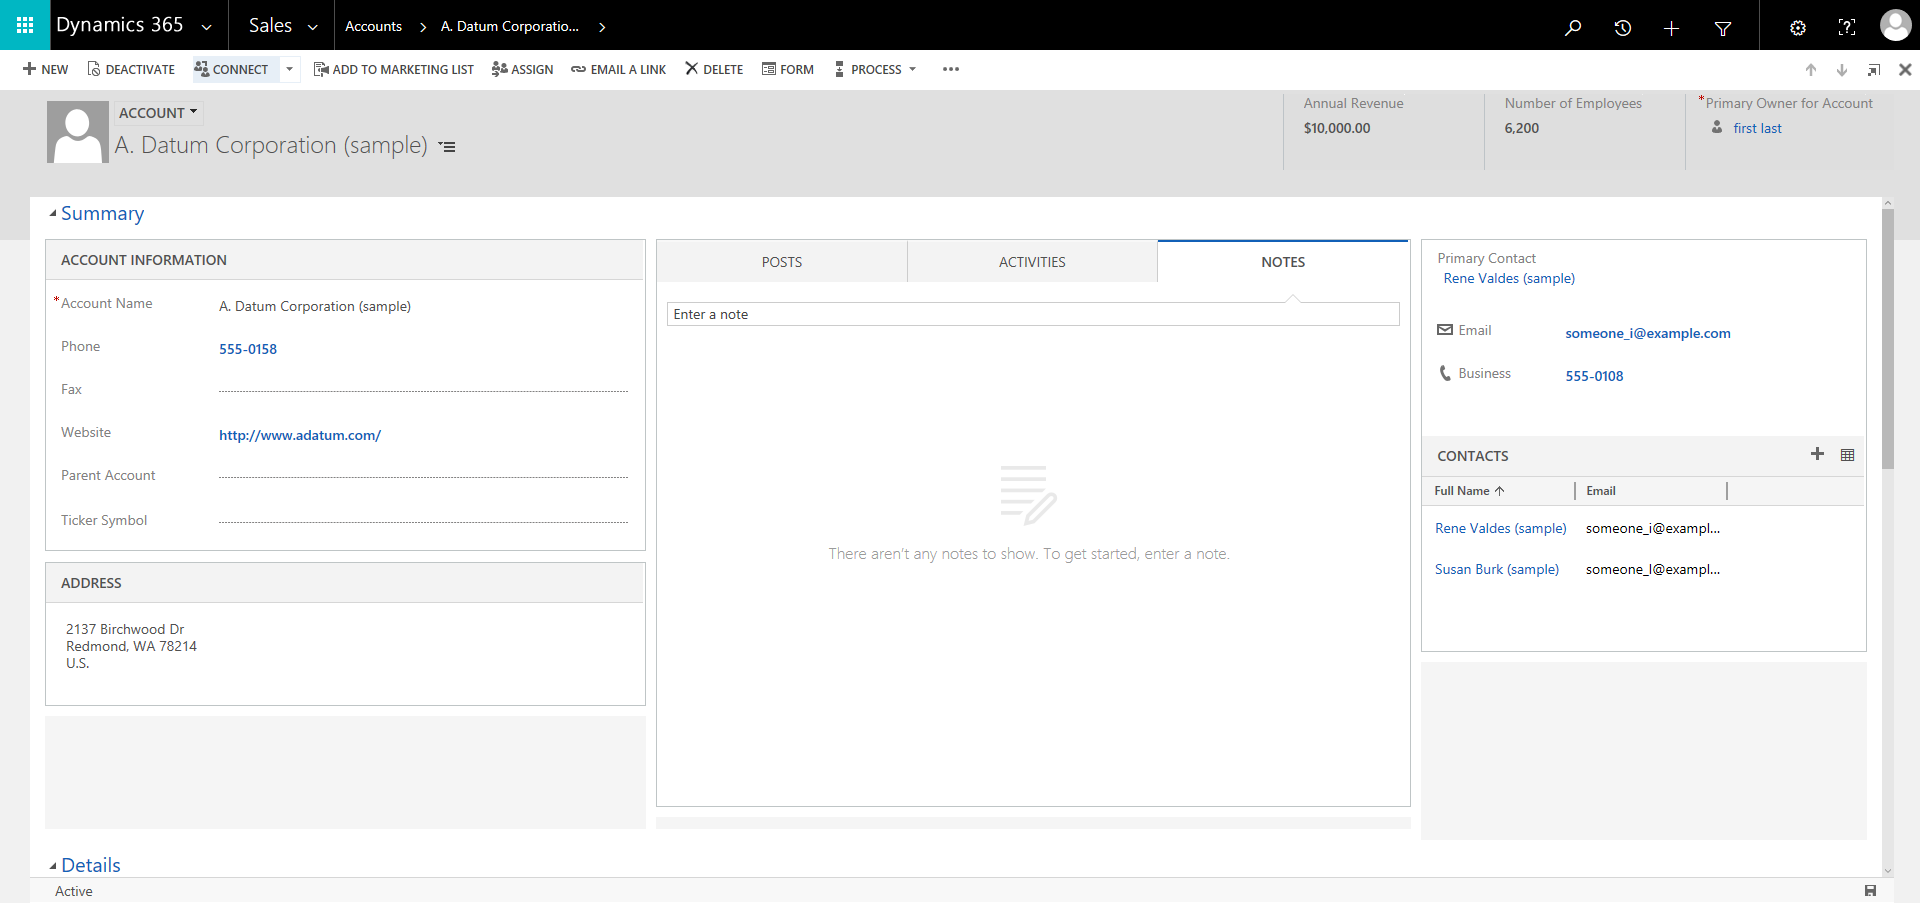Open the adatum.com website link
The image size is (1920, 903).
coord(300,435)
